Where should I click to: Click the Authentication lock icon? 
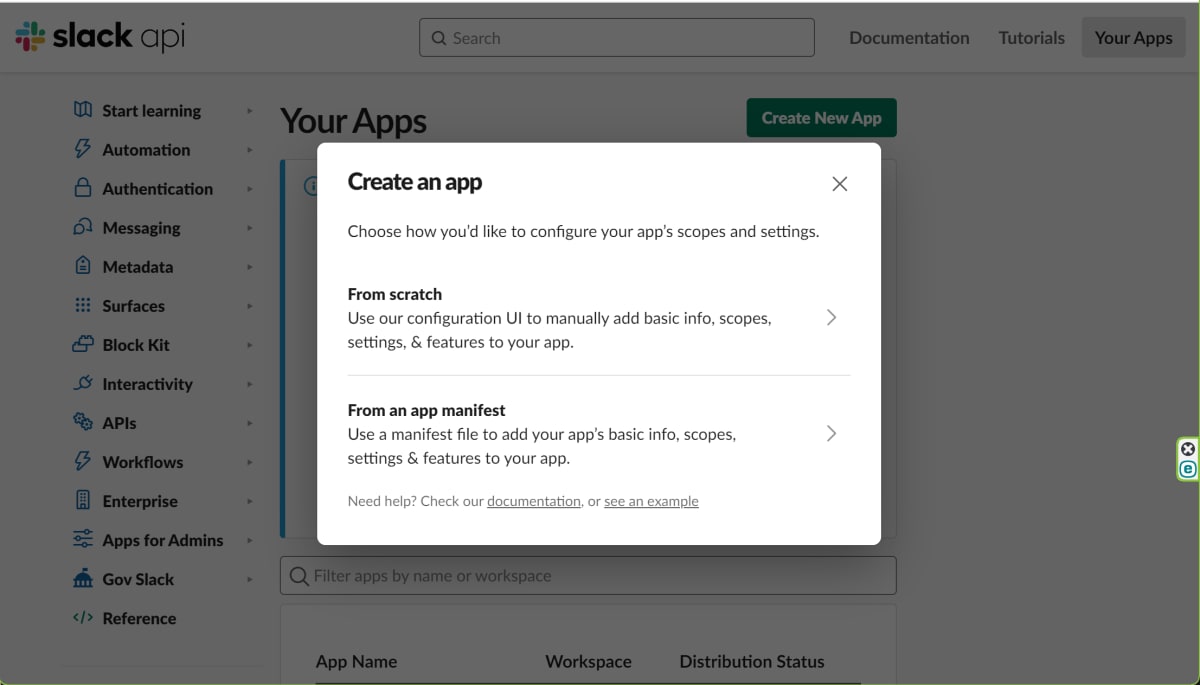tap(83, 188)
